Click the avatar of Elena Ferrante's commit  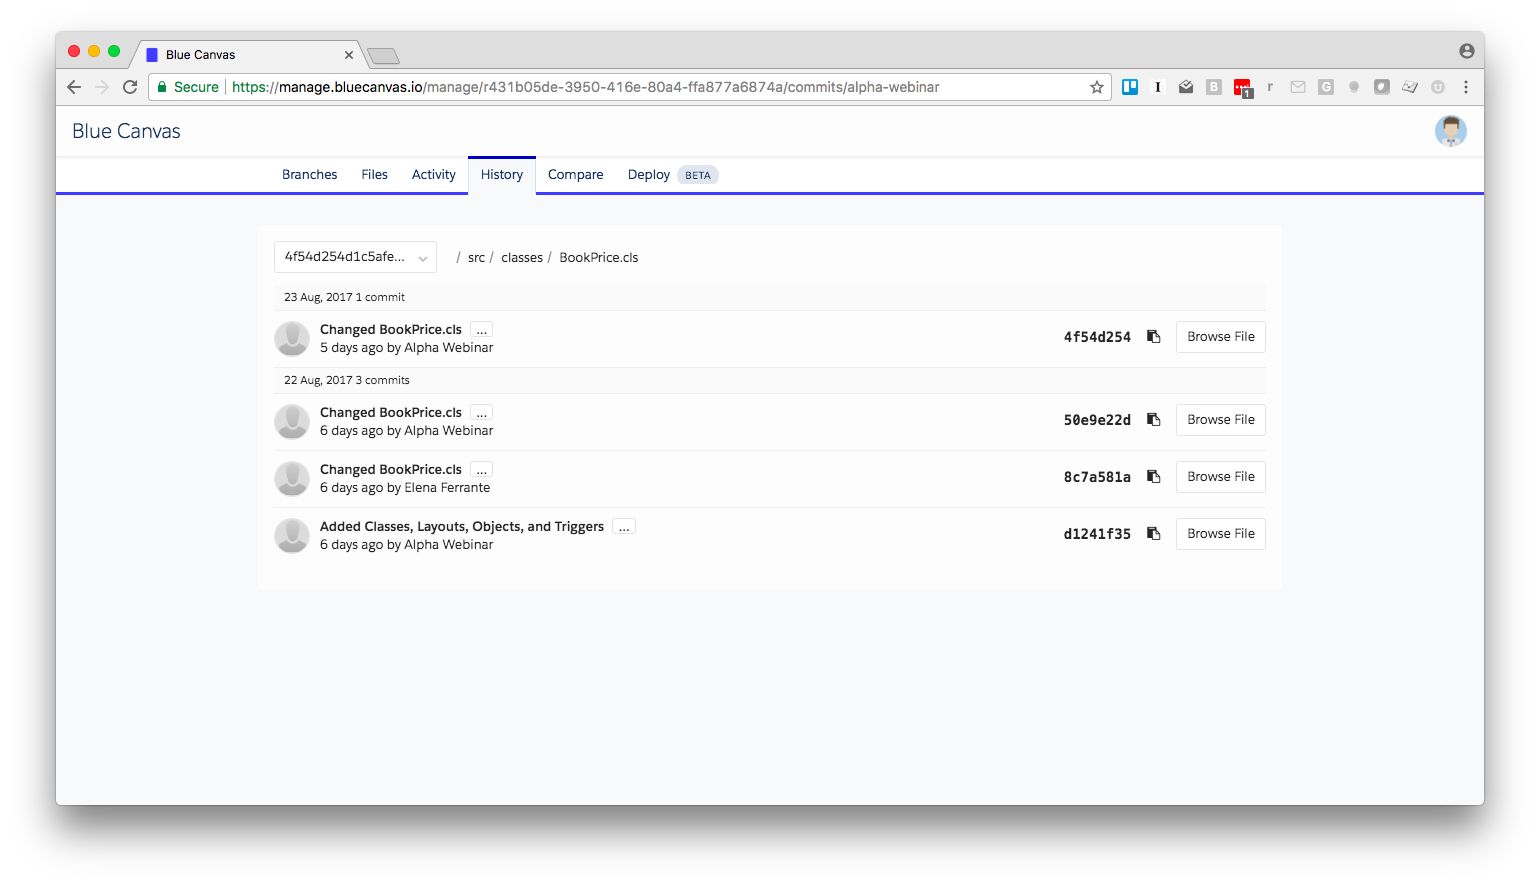pos(292,478)
